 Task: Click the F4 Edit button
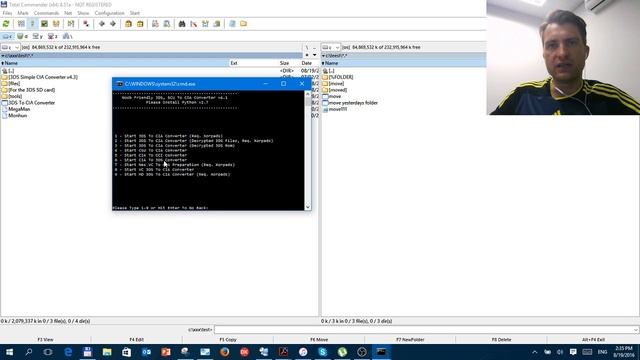pyautogui.click(x=136, y=340)
